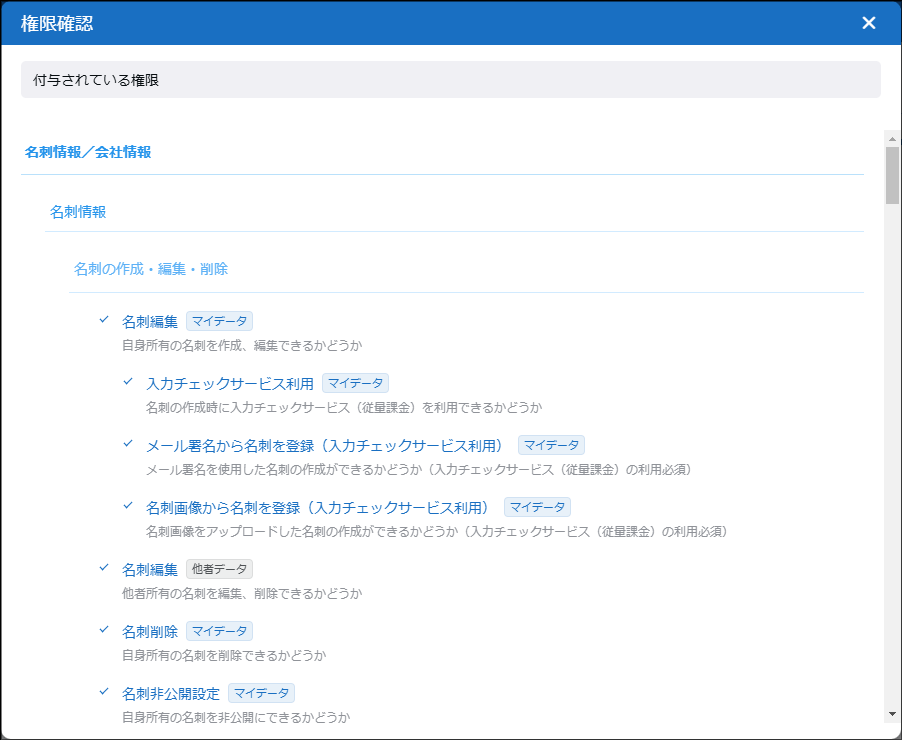Click the 他者データ badge
The height and width of the screenshot is (740, 902).
tap(219, 569)
